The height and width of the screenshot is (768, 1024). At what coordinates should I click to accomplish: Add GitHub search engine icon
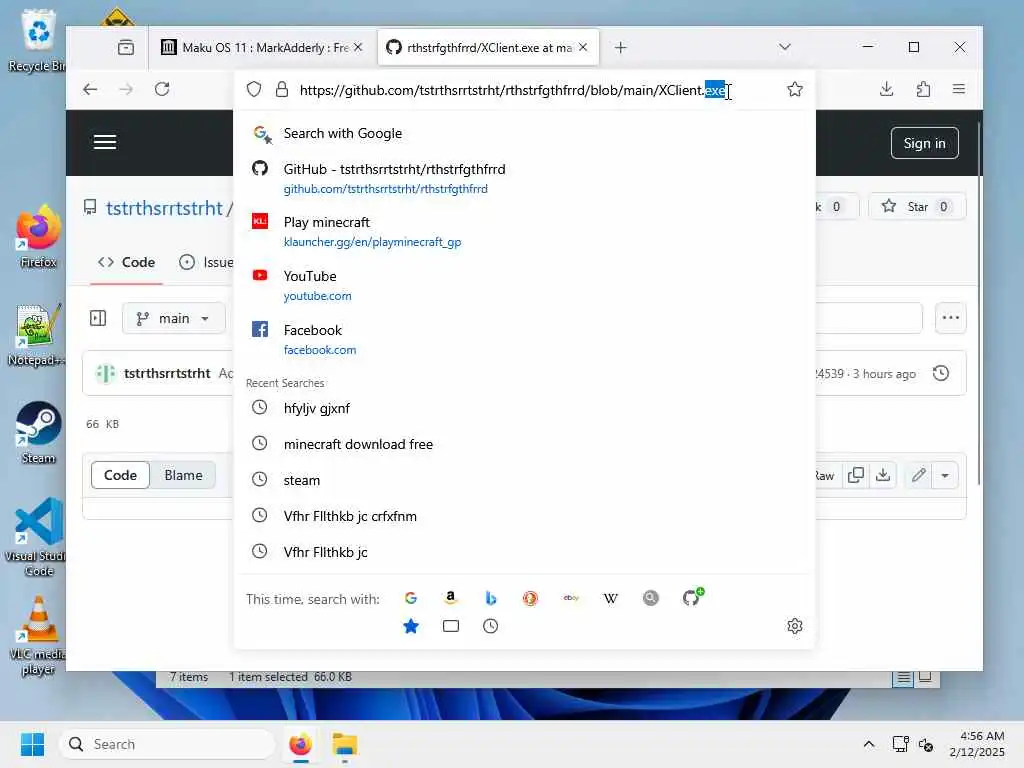pos(692,597)
